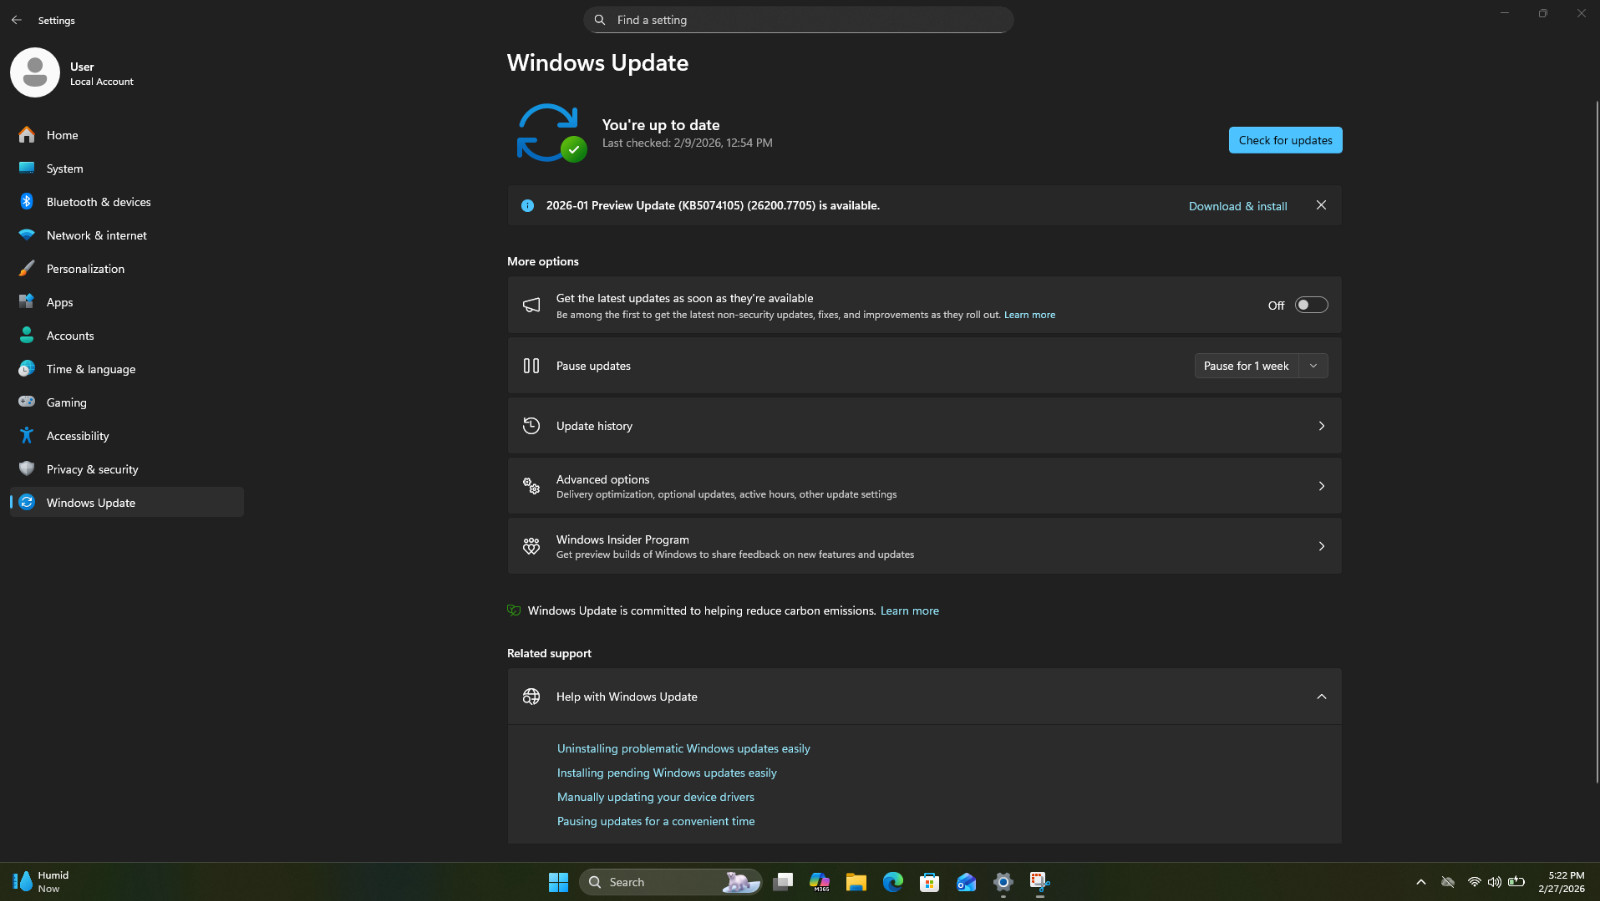The width and height of the screenshot is (1600, 901).
Task: Open Bluetooth & devices settings
Action: pyautogui.click(x=127, y=202)
